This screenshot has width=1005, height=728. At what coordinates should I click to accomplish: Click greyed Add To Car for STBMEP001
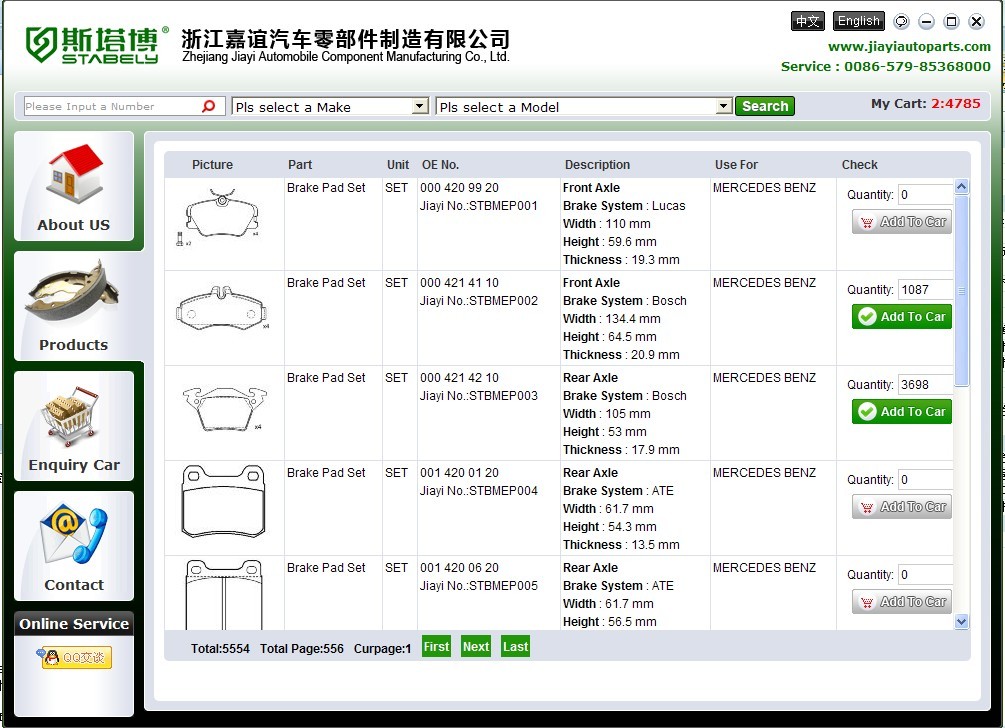[x=902, y=222]
